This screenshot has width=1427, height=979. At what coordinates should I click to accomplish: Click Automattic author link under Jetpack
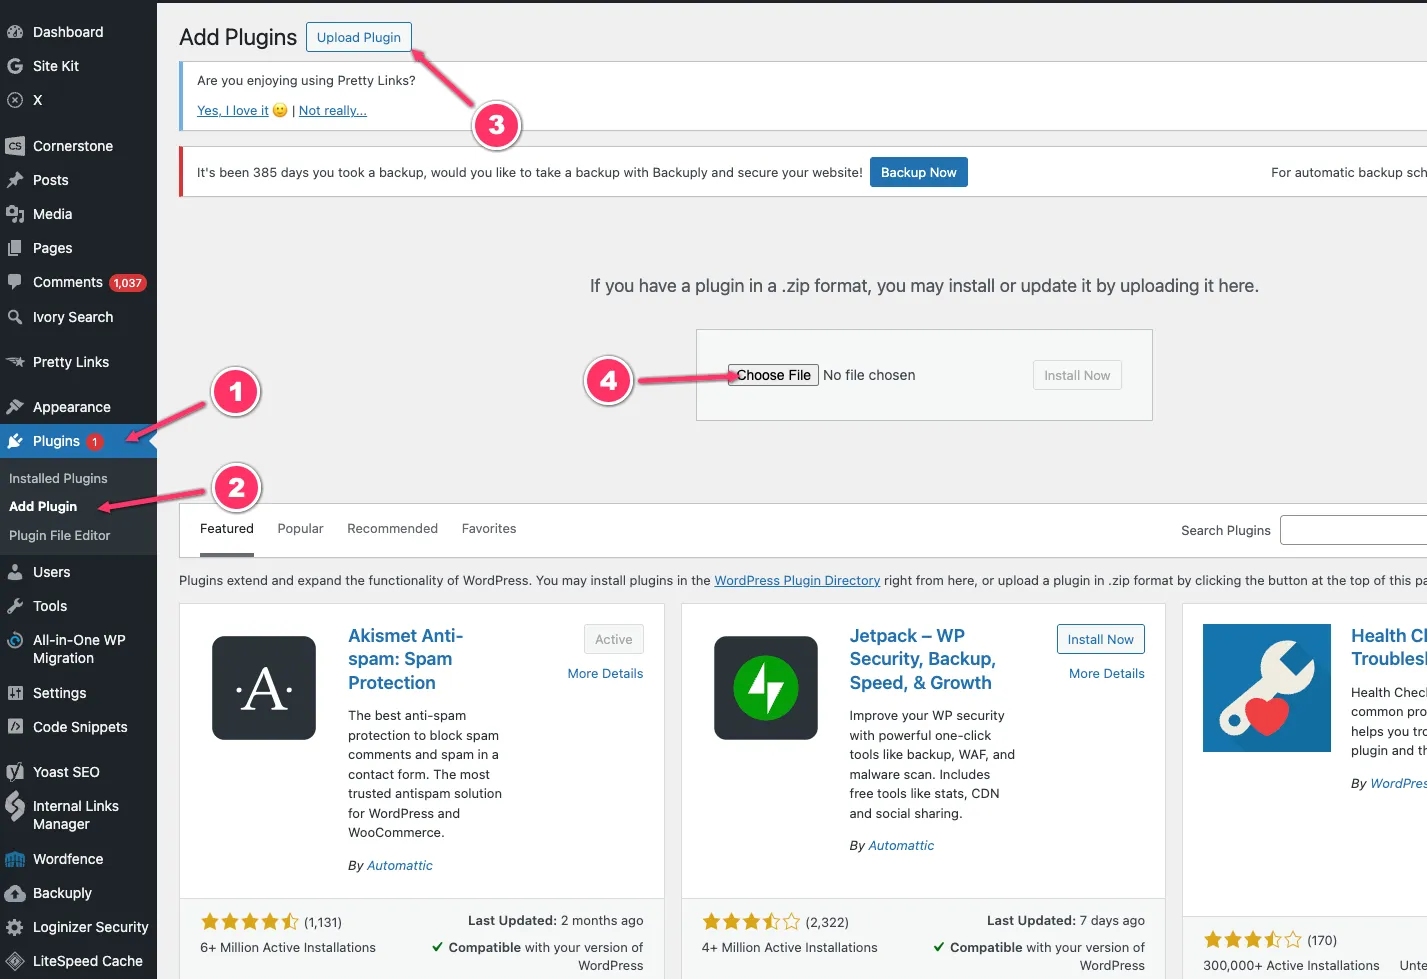[x=901, y=845]
